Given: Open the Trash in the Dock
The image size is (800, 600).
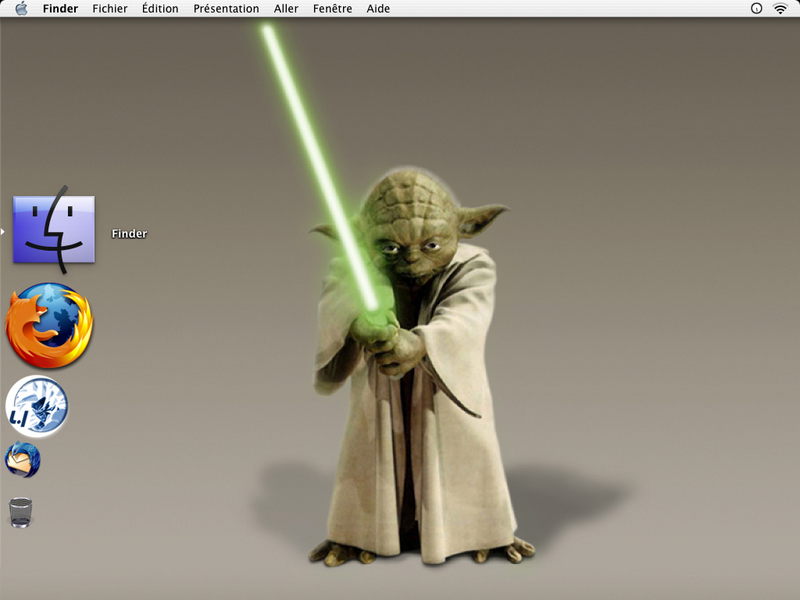Looking at the screenshot, I should tap(21, 512).
